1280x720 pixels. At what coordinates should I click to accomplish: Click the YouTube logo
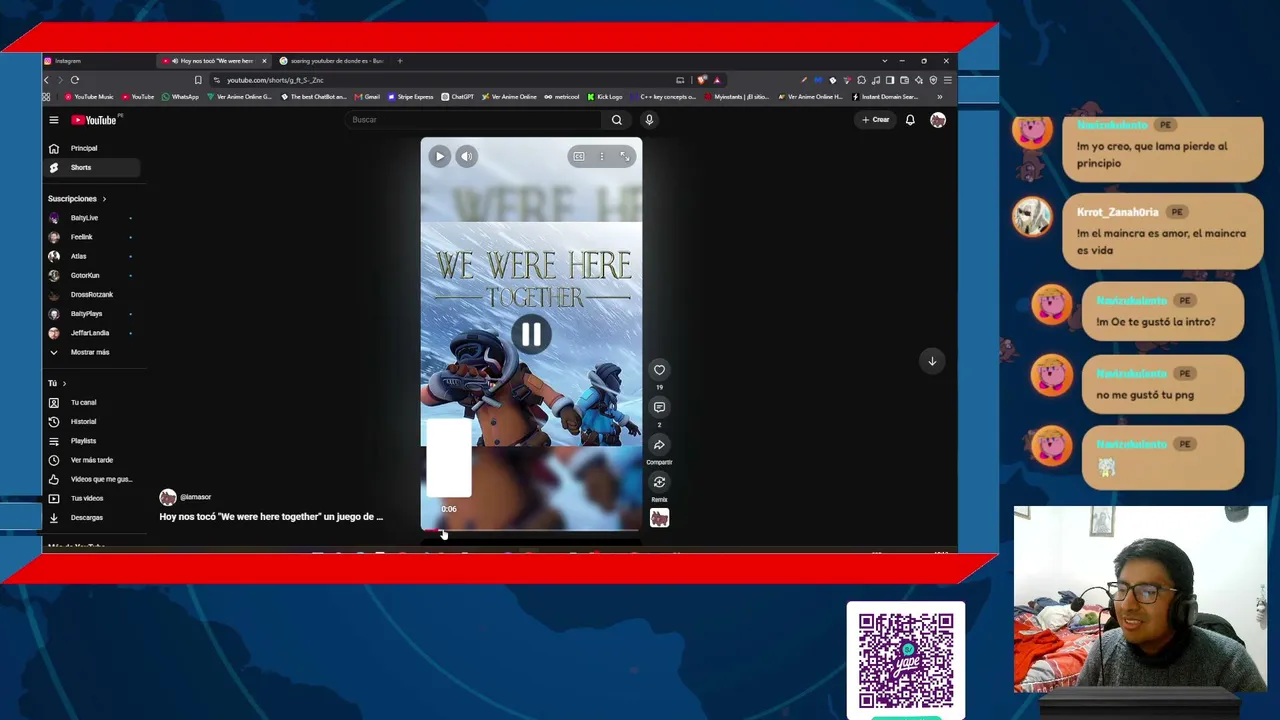coord(94,120)
